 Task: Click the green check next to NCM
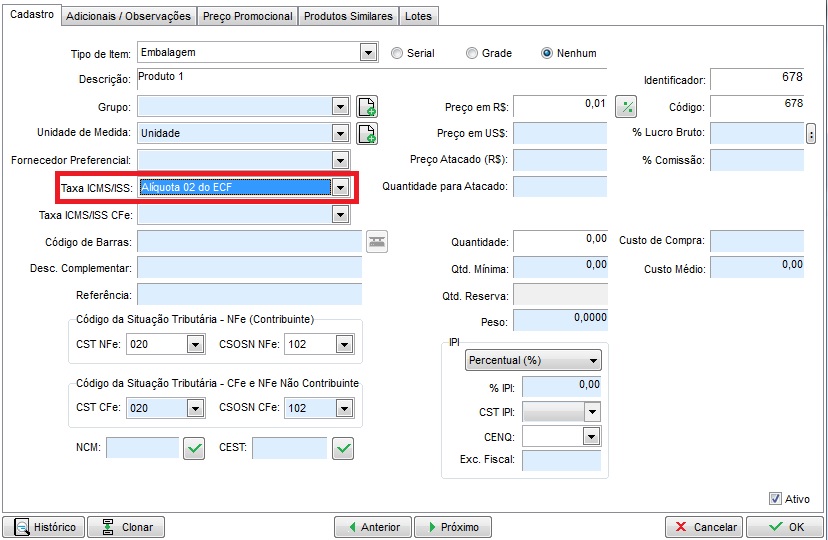194,449
